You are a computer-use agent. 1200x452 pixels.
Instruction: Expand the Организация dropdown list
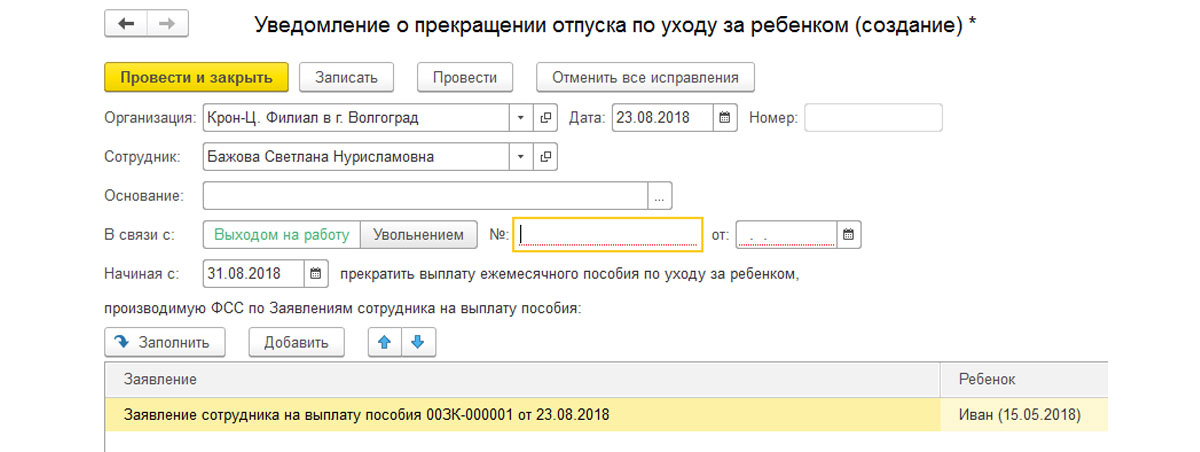tap(520, 118)
